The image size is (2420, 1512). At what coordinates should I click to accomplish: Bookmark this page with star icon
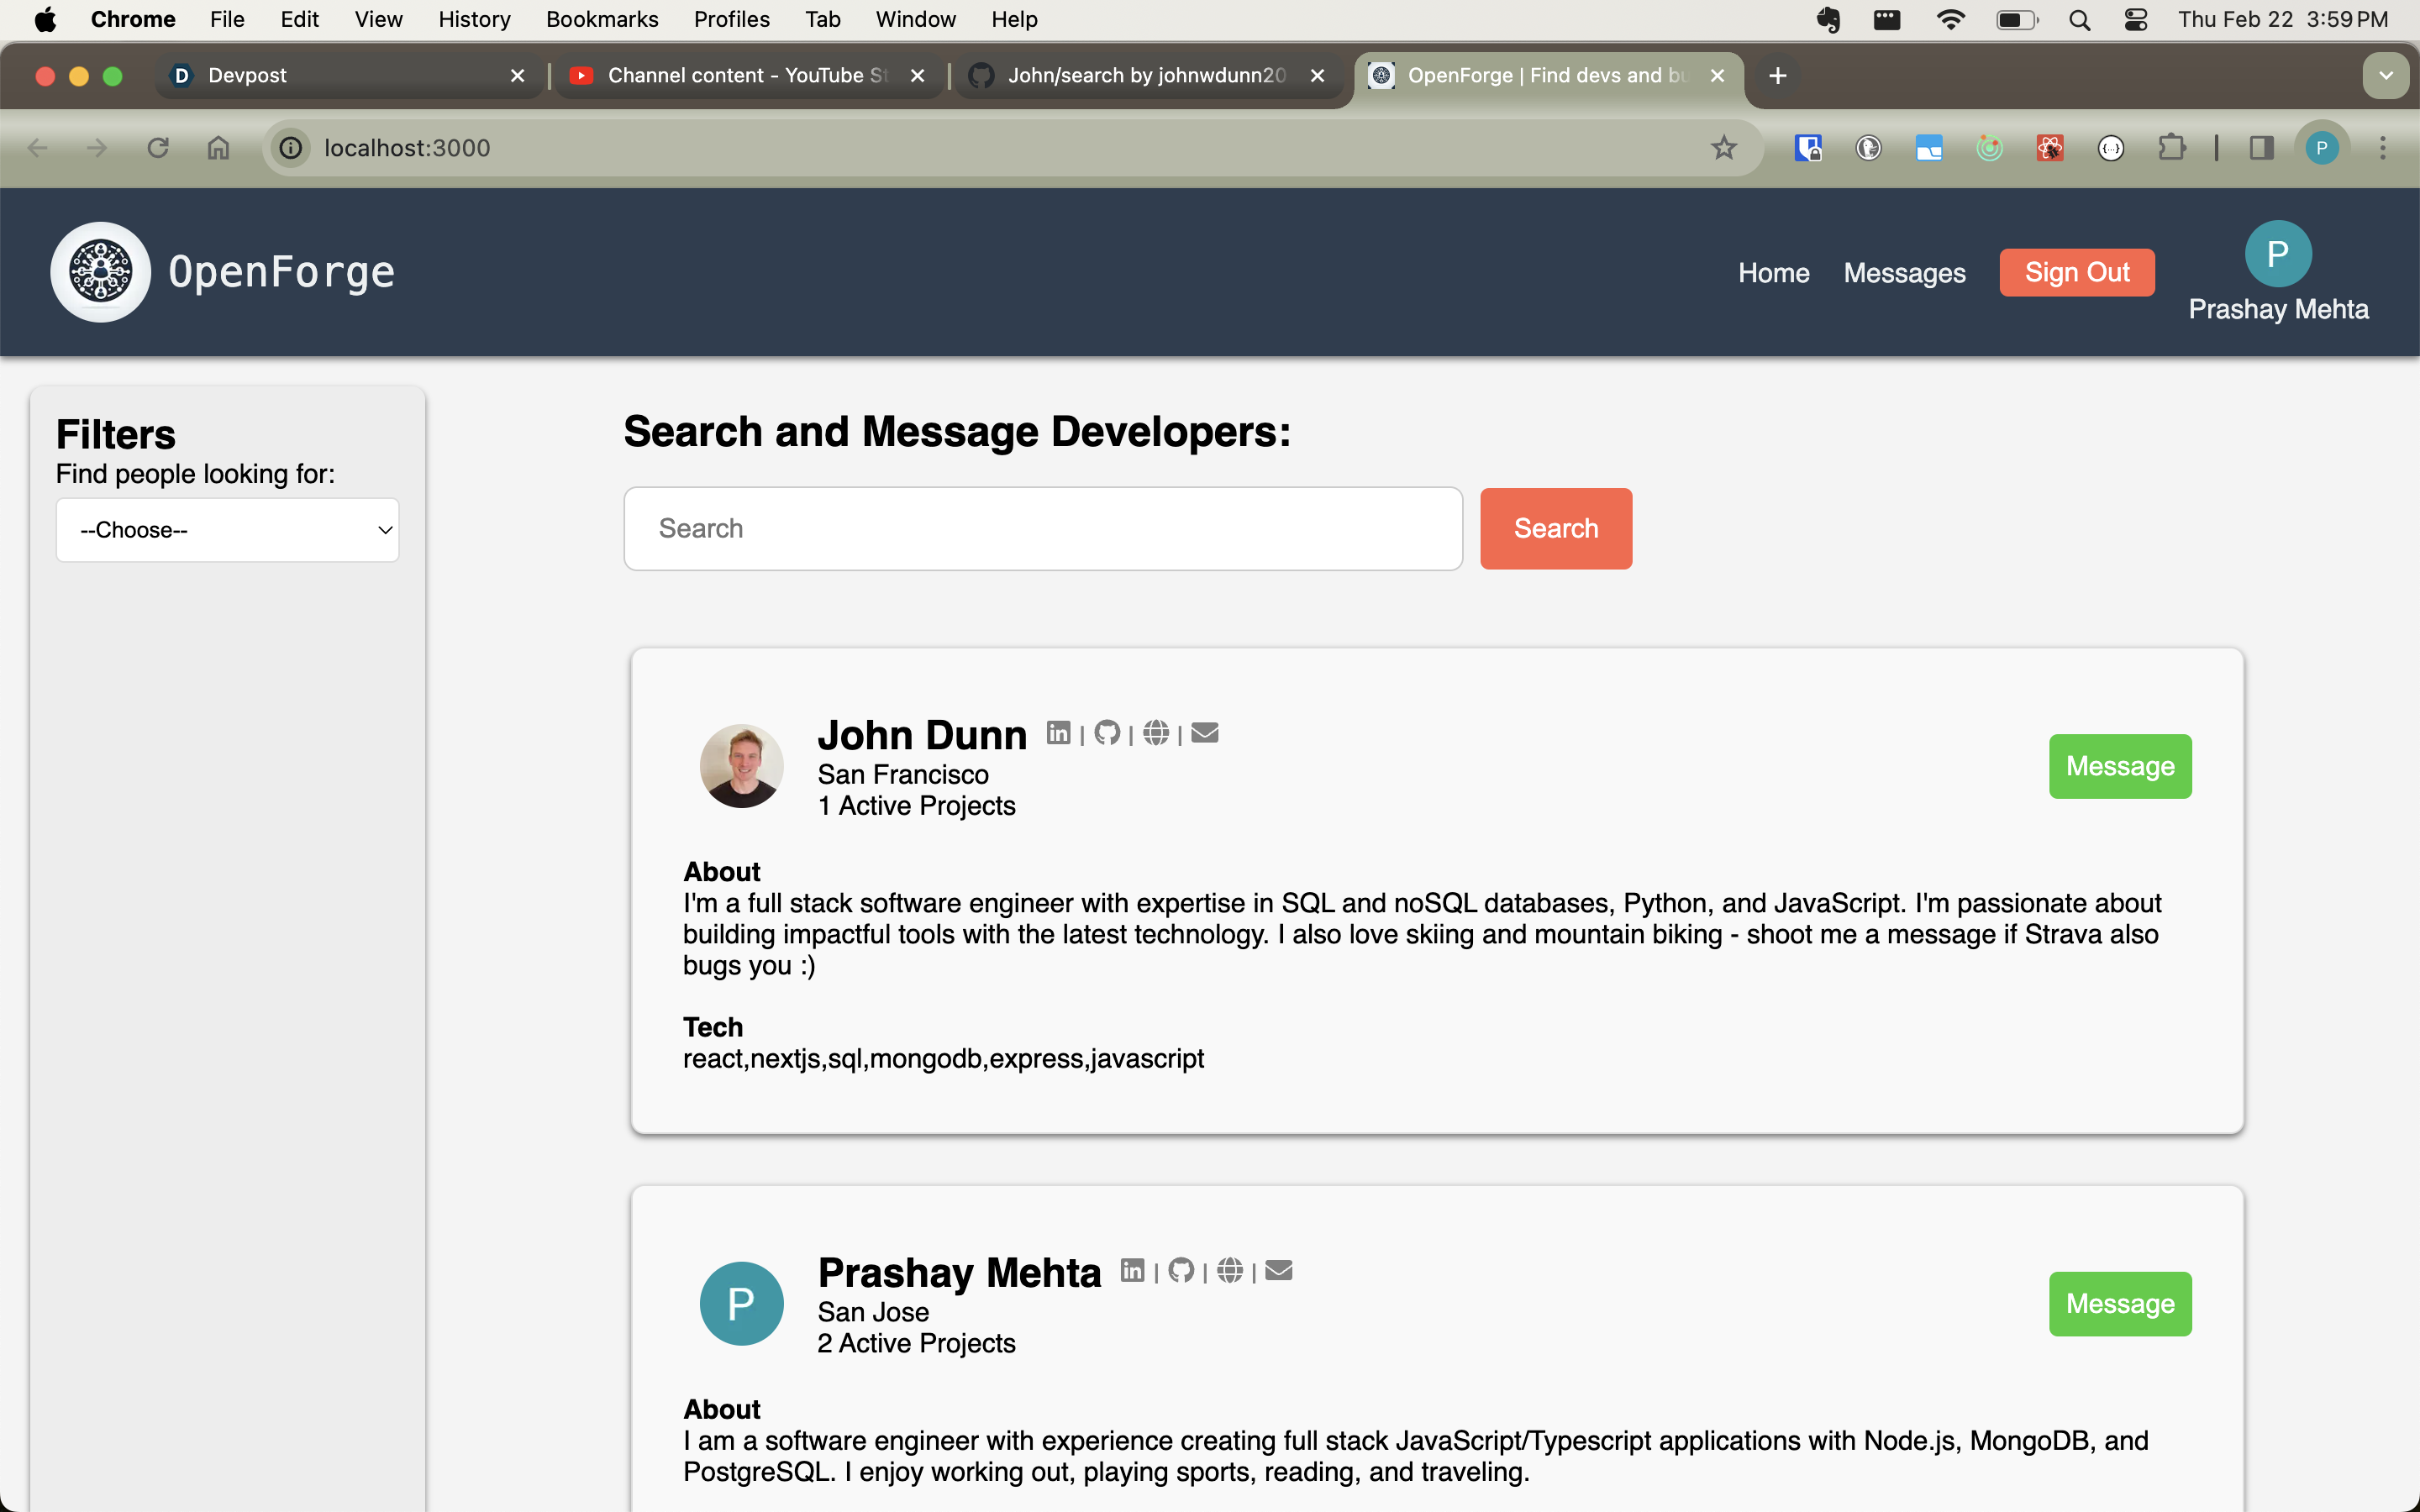coord(1723,148)
